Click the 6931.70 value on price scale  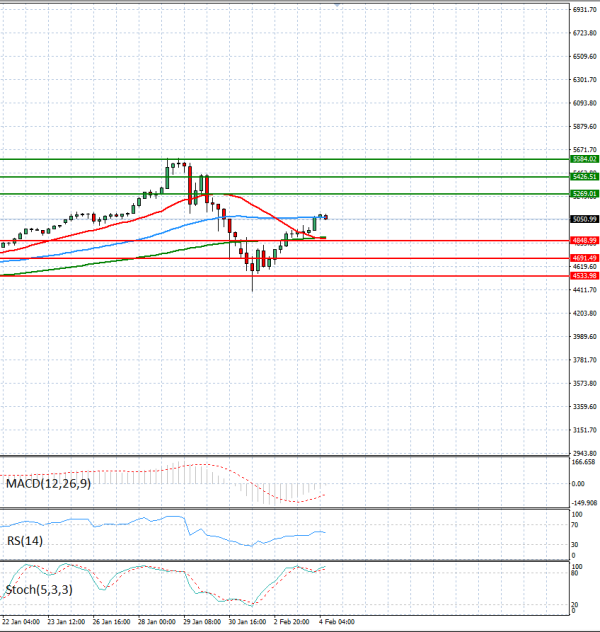point(584,9)
